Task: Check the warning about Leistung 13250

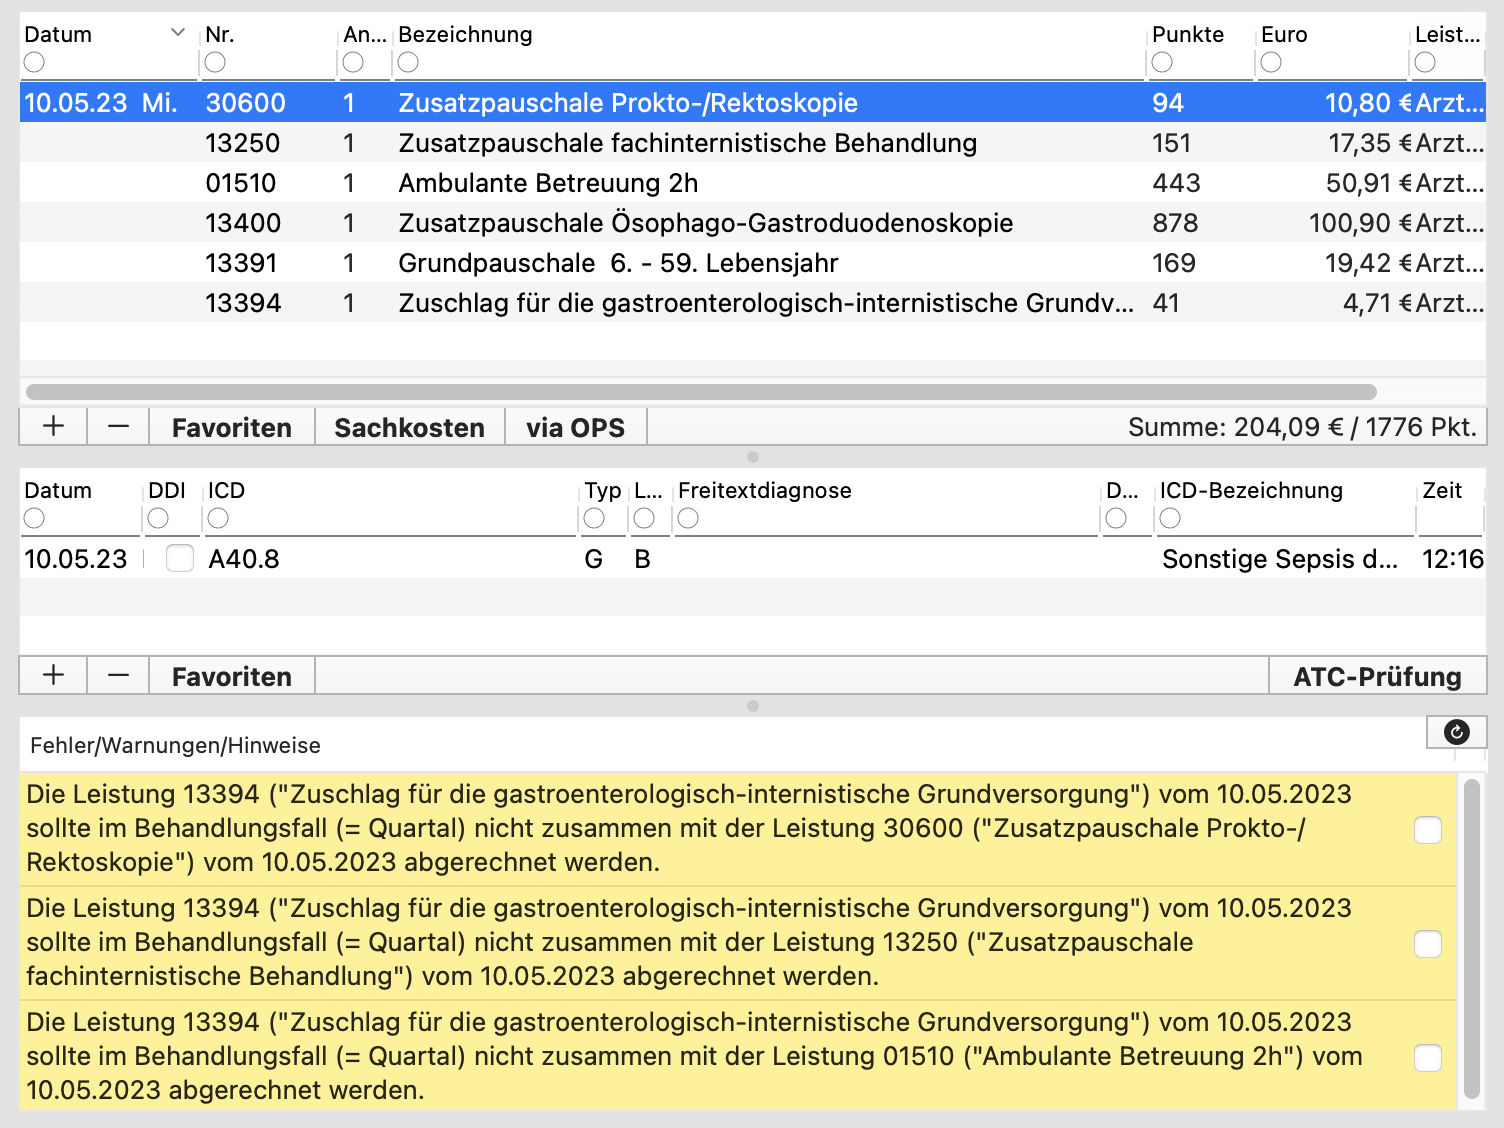Action: pos(1428,944)
